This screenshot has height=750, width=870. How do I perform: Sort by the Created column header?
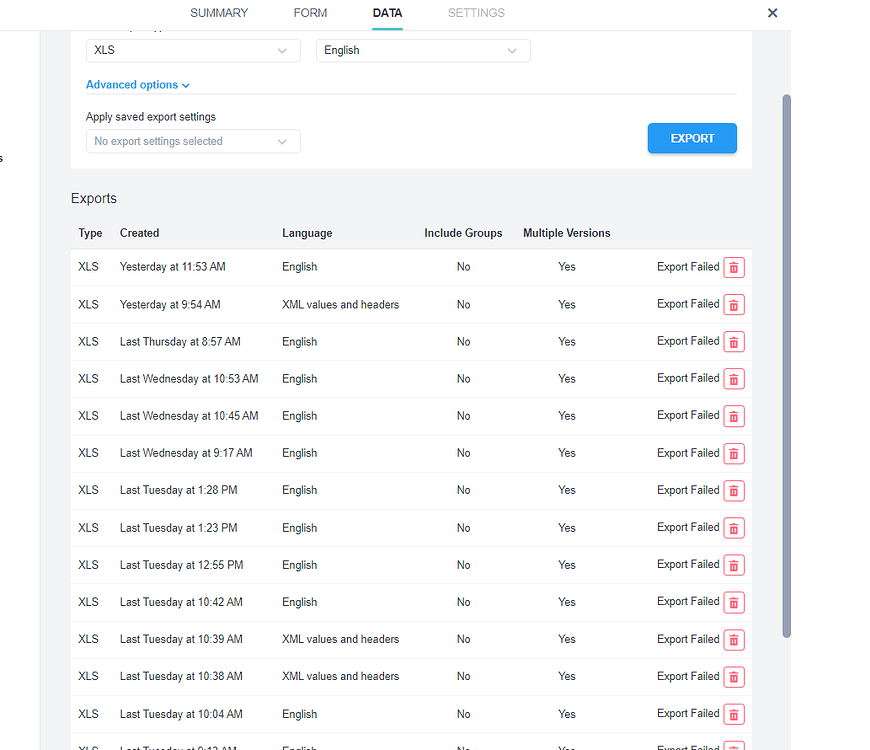[x=139, y=233]
